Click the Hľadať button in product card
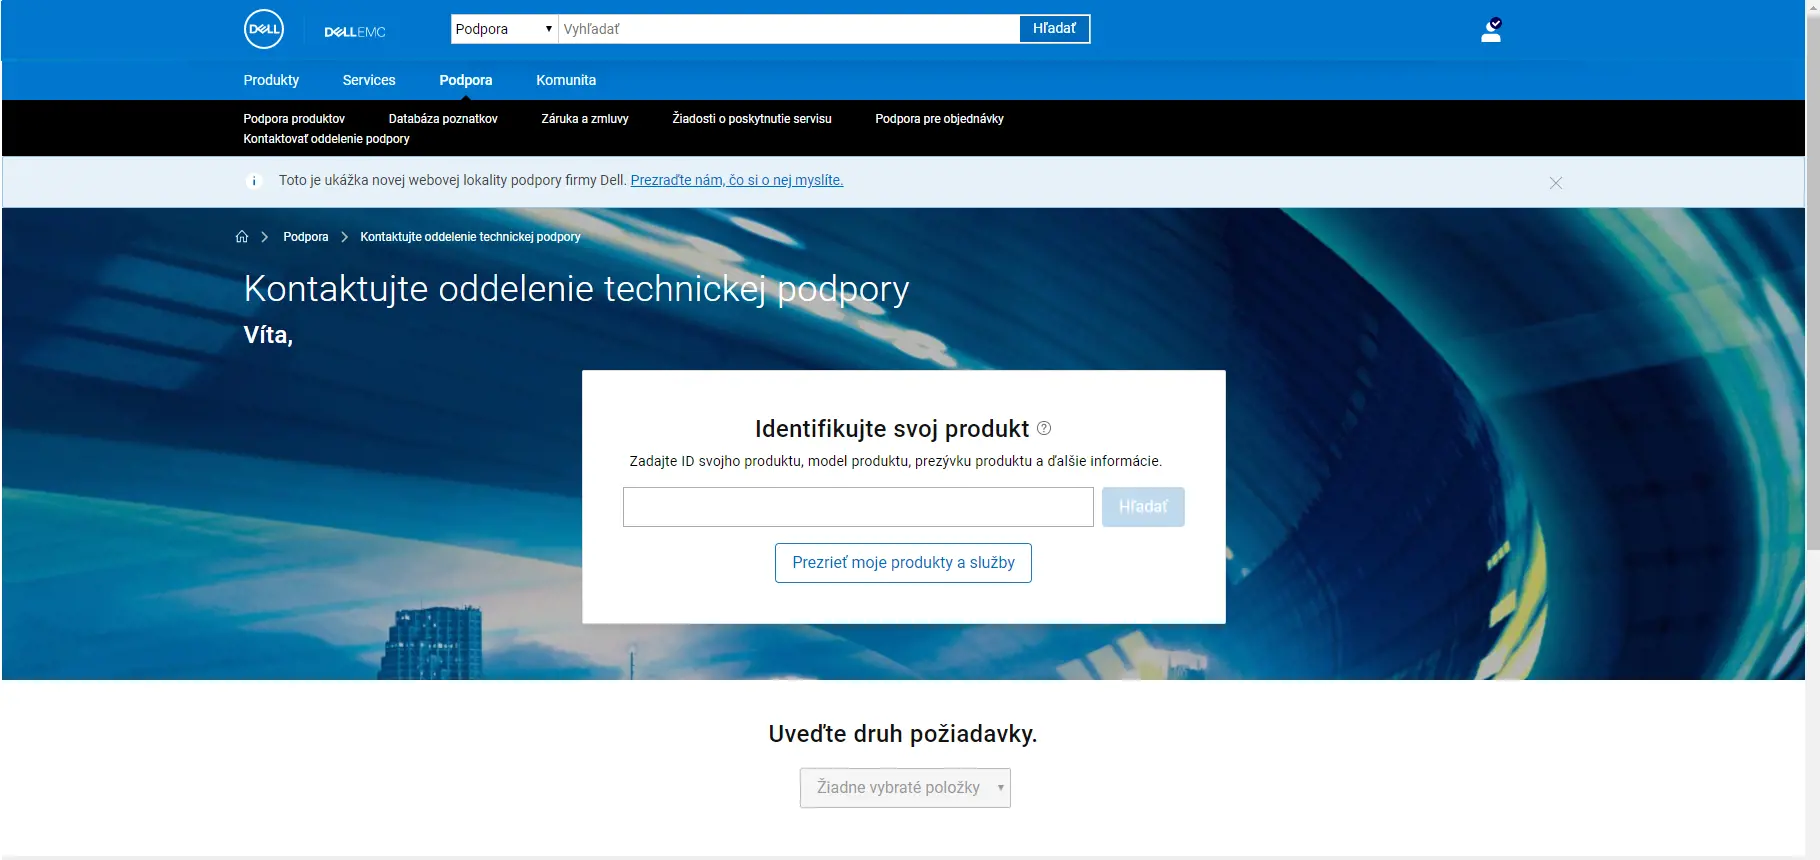Screen dimensions: 1820x860 (x=1143, y=507)
